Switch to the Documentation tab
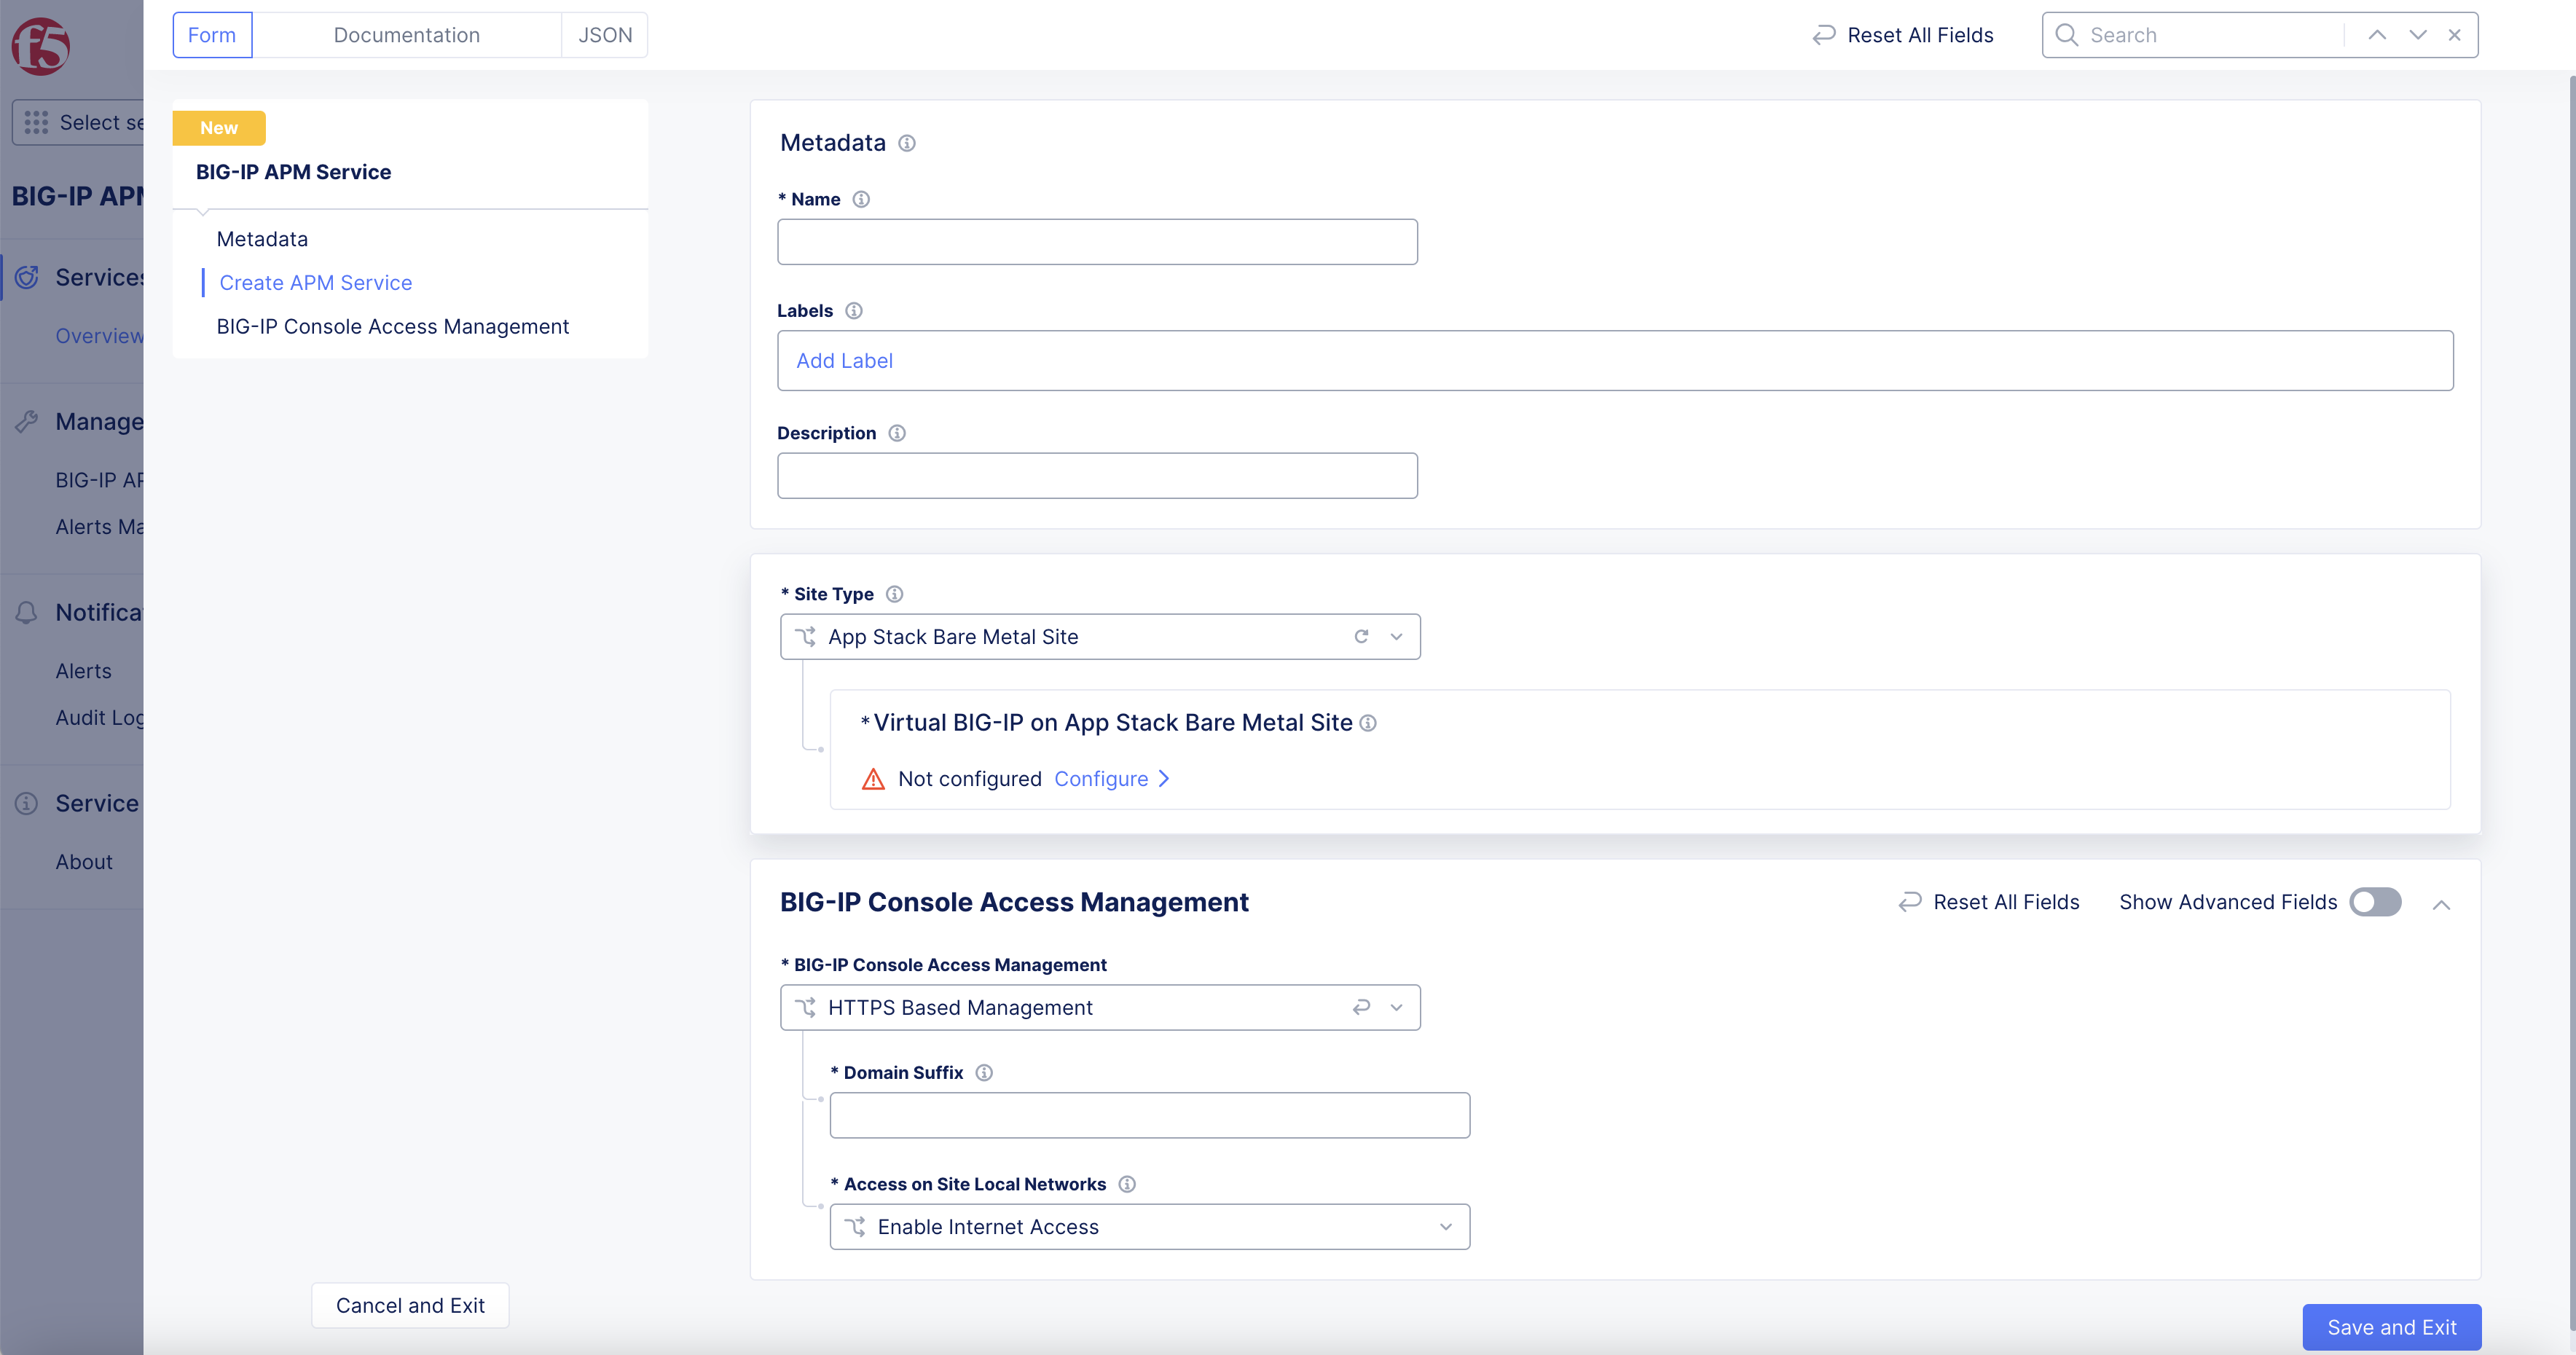 click(x=406, y=35)
